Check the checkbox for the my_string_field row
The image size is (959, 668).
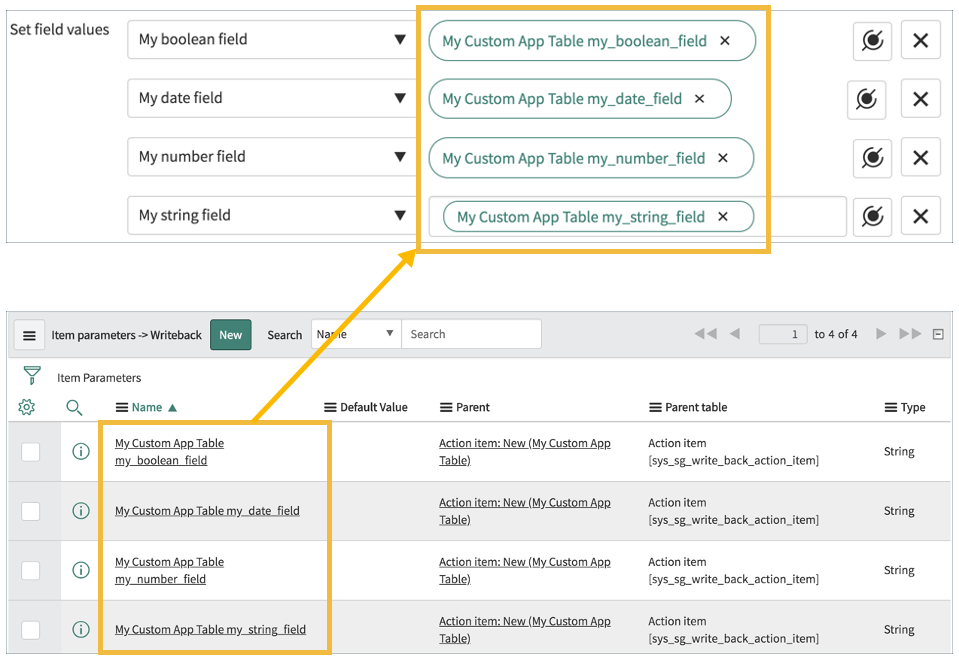pyautogui.click(x=31, y=629)
